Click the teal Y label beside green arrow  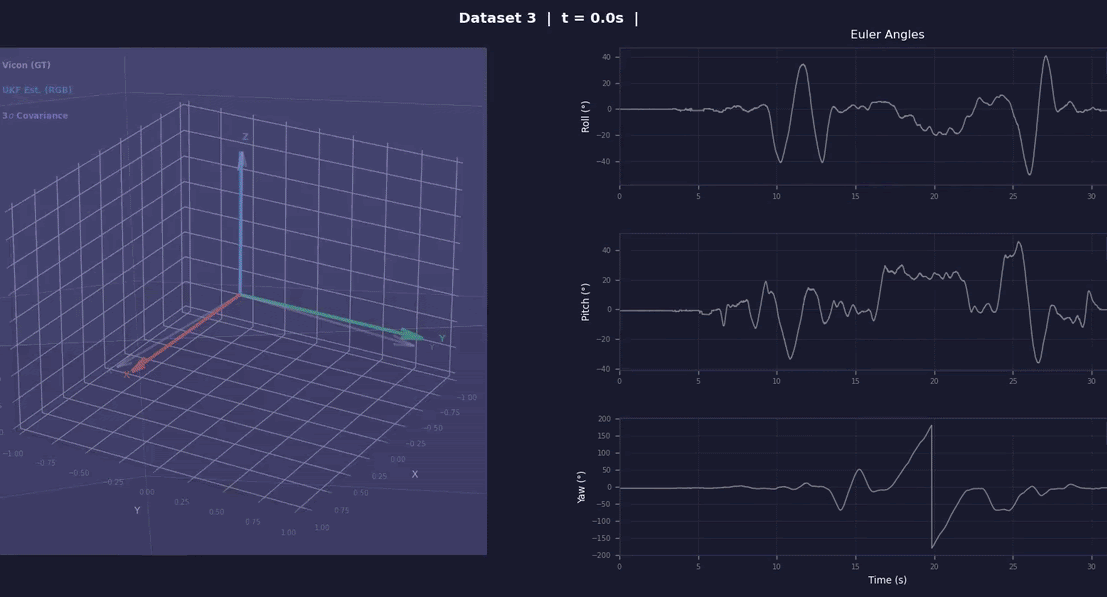tap(442, 339)
